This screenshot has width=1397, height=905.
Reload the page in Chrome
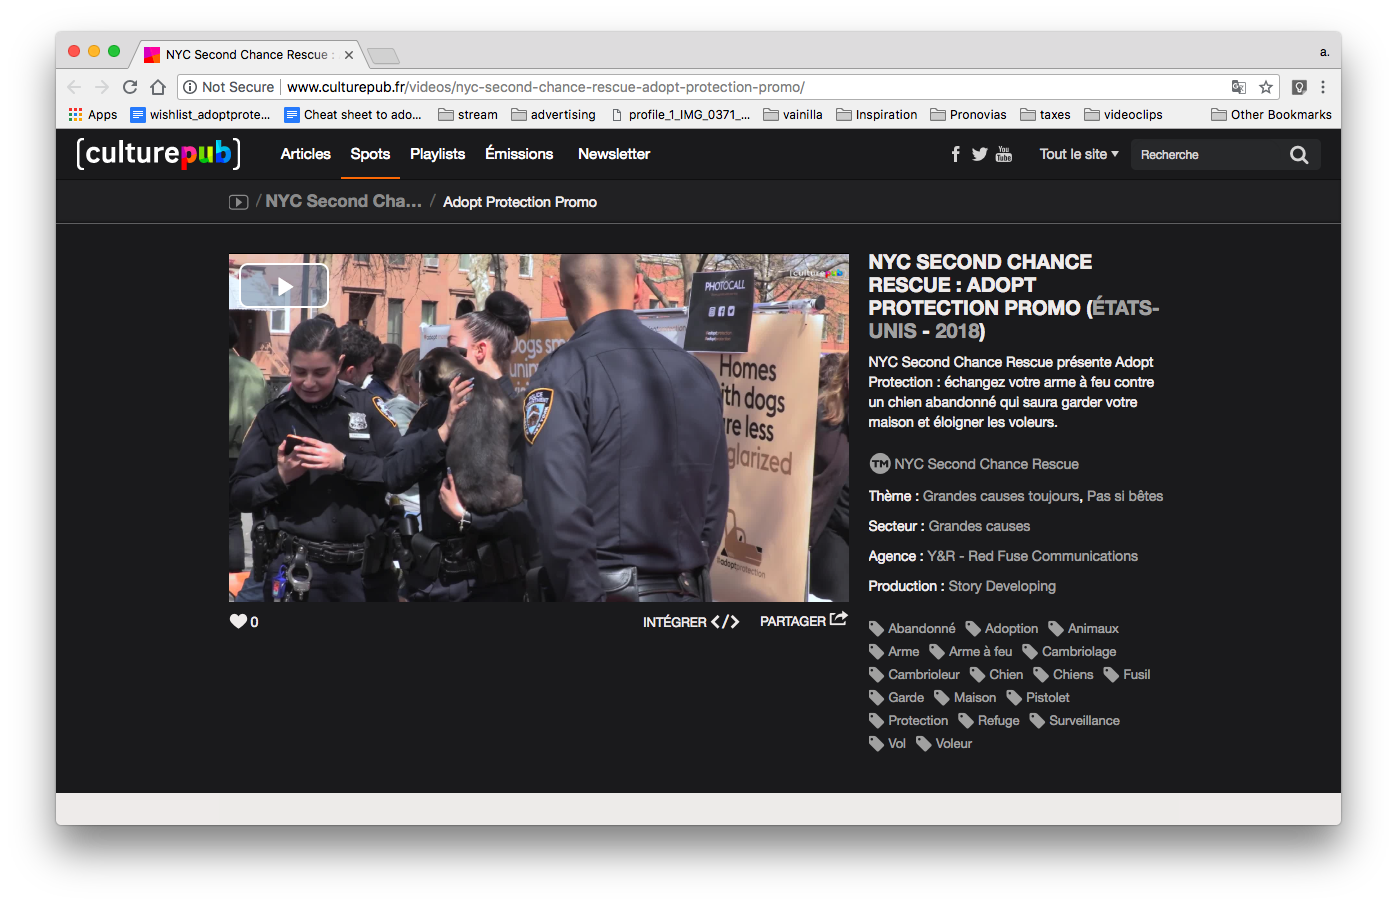point(130,87)
